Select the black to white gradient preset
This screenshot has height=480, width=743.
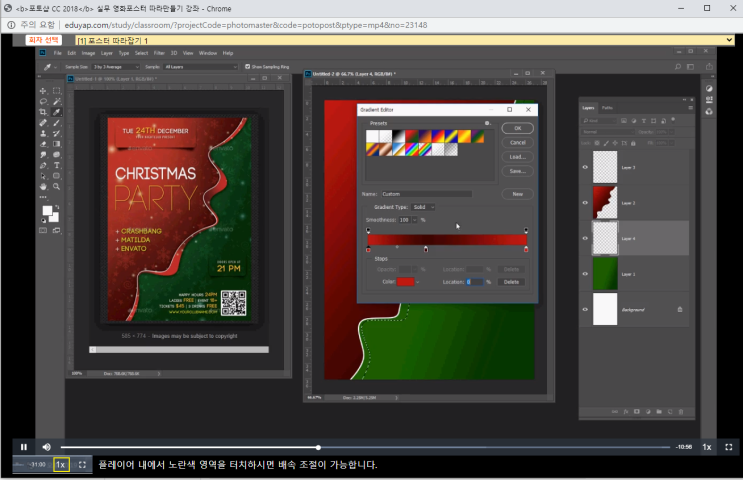click(x=399, y=136)
